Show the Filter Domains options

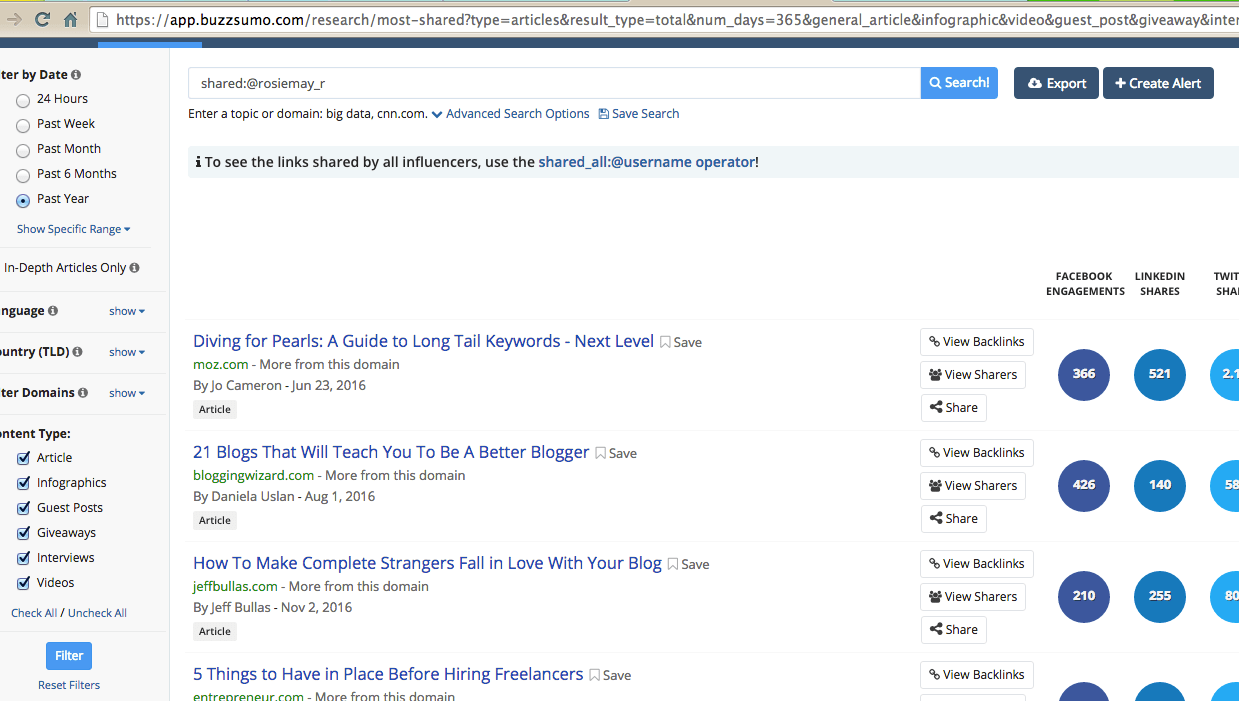pyautogui.click(x=127, y=393)
